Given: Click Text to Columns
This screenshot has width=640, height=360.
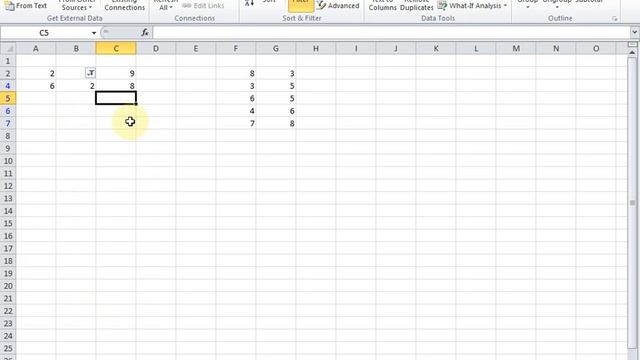Looking at the screenshot, I should point(382,6).
